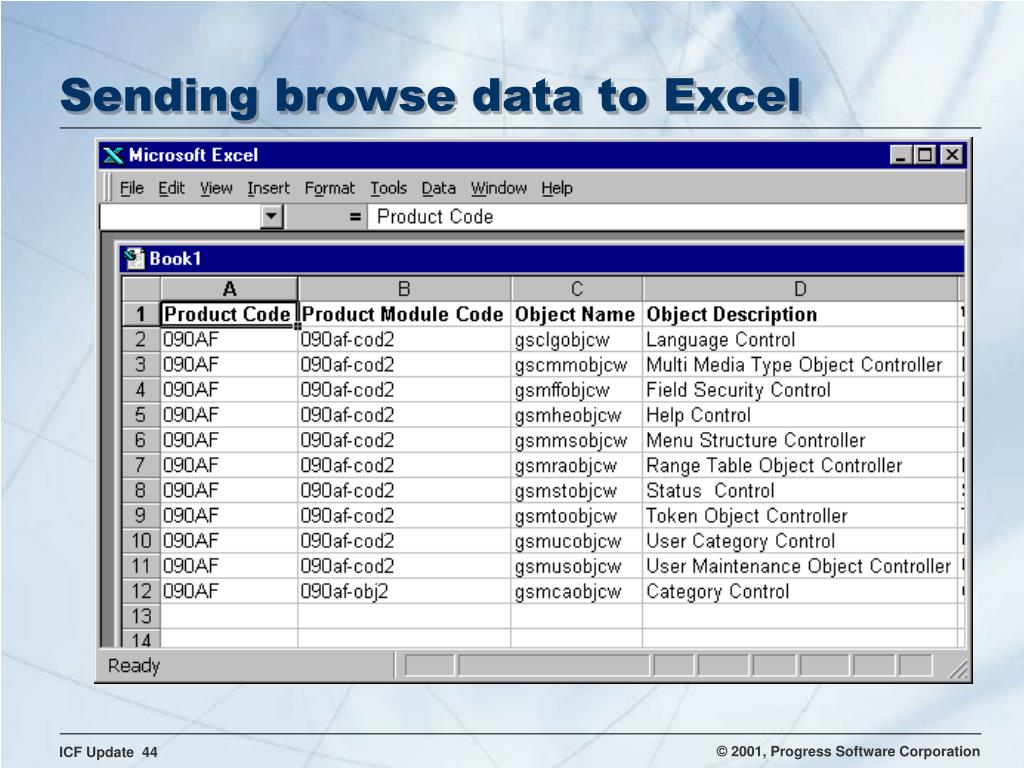Select the Product Code header cell
The width and height of the screenshot is (1024, 768).
click(x=229, y=314)
